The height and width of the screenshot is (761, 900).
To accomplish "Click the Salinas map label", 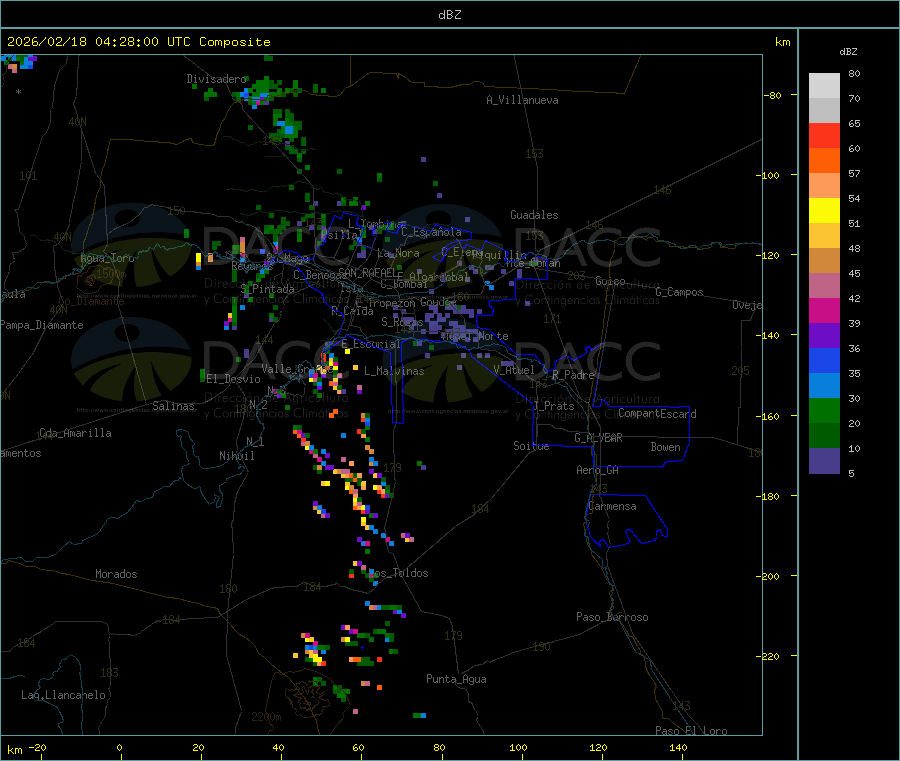I will point(173,406).
